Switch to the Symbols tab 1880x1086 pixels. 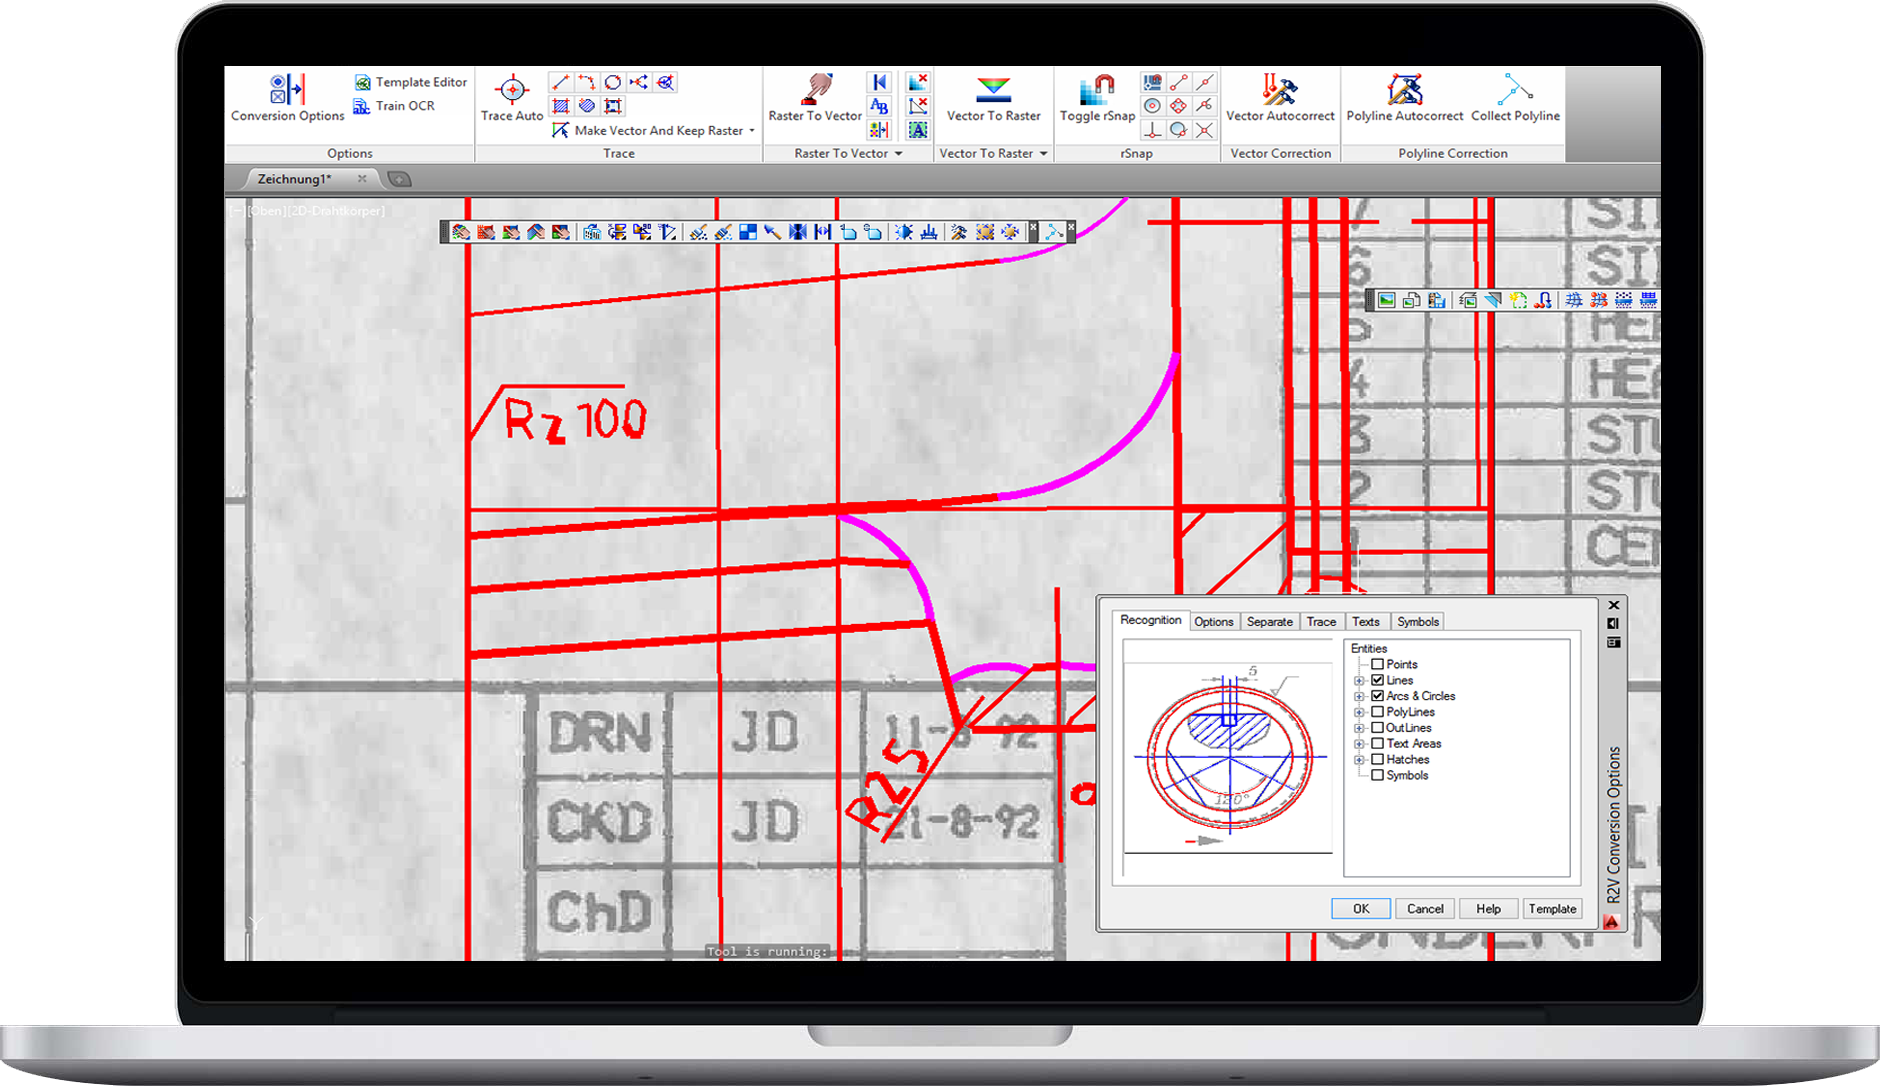[1417, 621]
